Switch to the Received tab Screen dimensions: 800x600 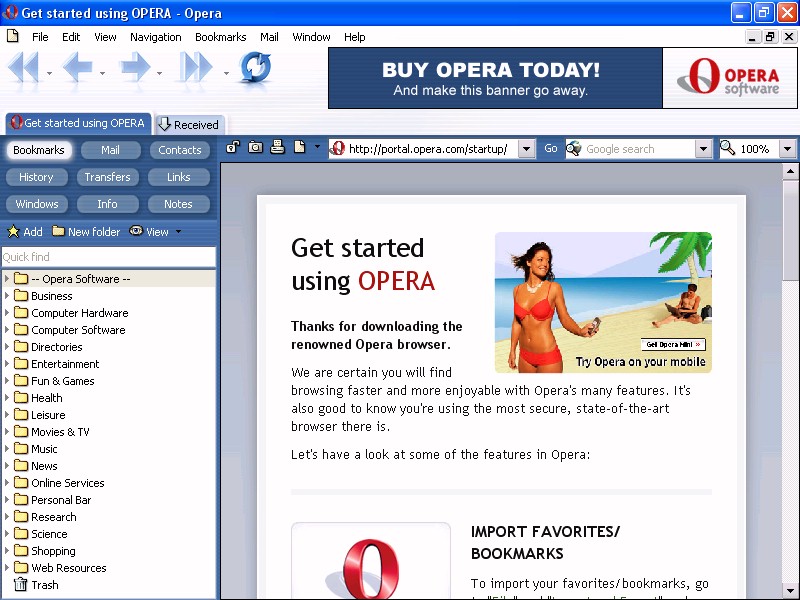[x=189, y=124]
